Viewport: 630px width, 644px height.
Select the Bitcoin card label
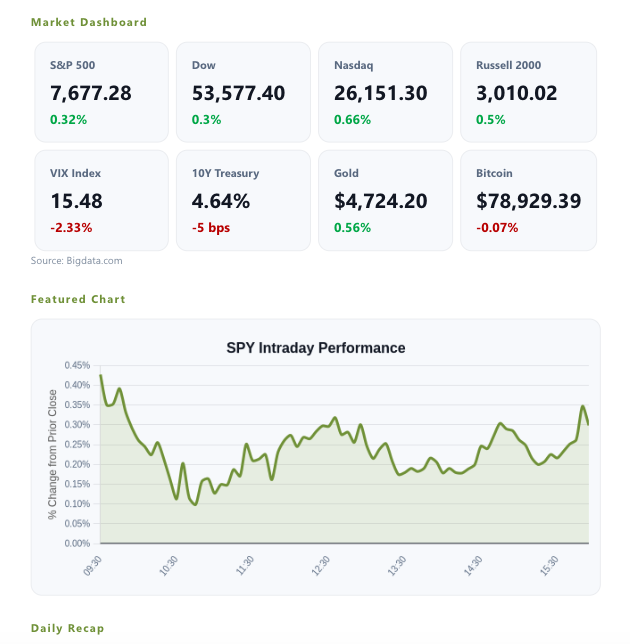[x=494, y=173]
